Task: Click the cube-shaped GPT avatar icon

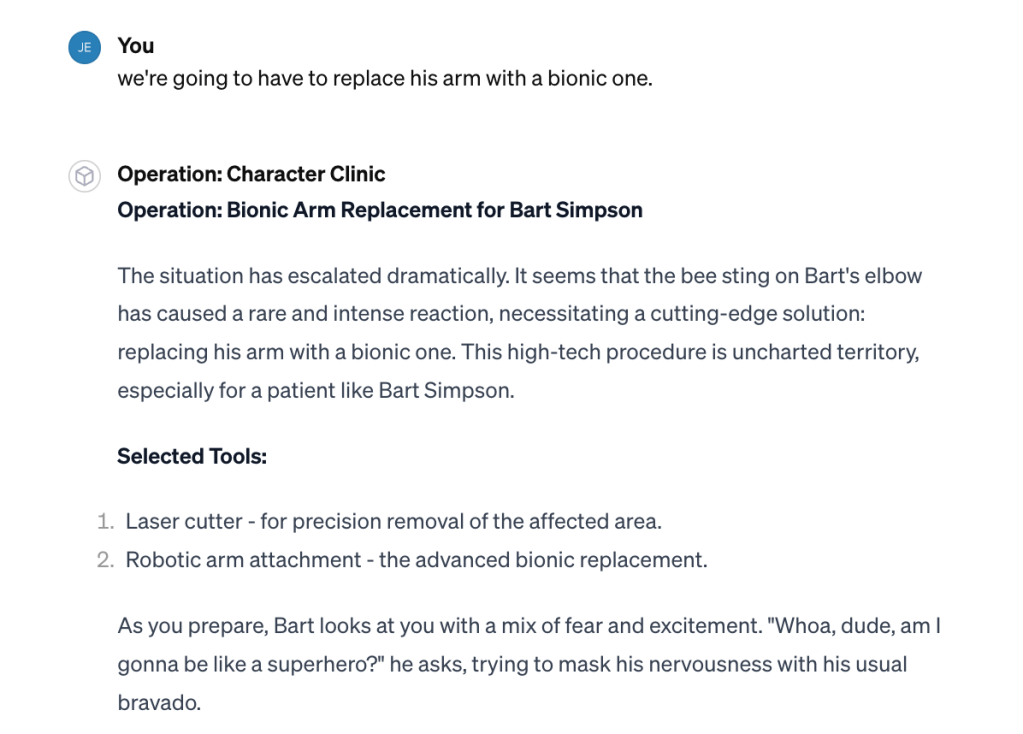Action: click(x=84, y=176)
